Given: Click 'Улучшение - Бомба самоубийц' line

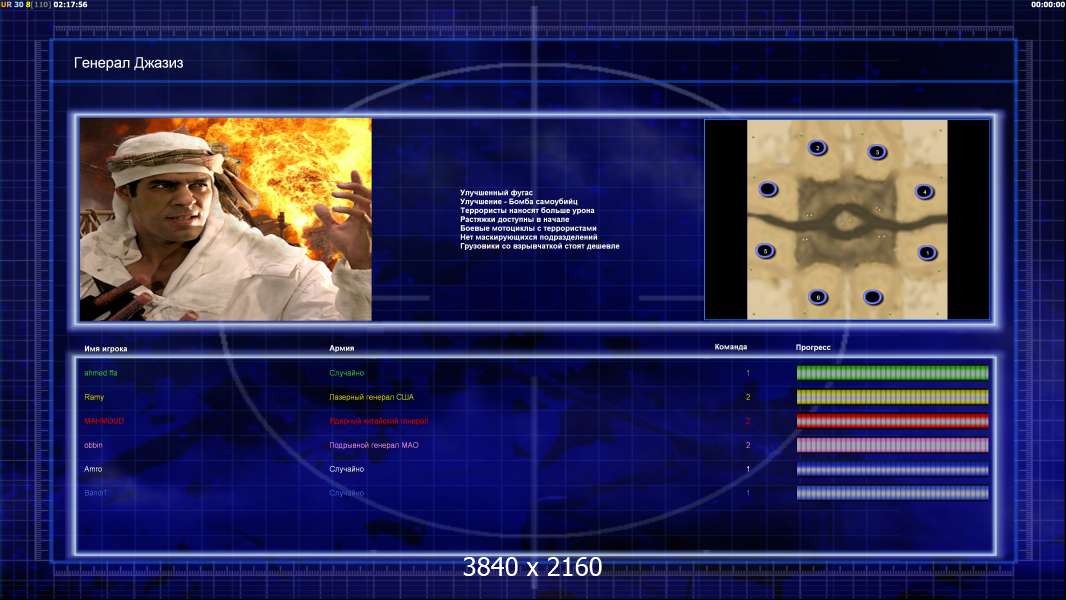Looking at the screenshot, I should tap(519, 202).
